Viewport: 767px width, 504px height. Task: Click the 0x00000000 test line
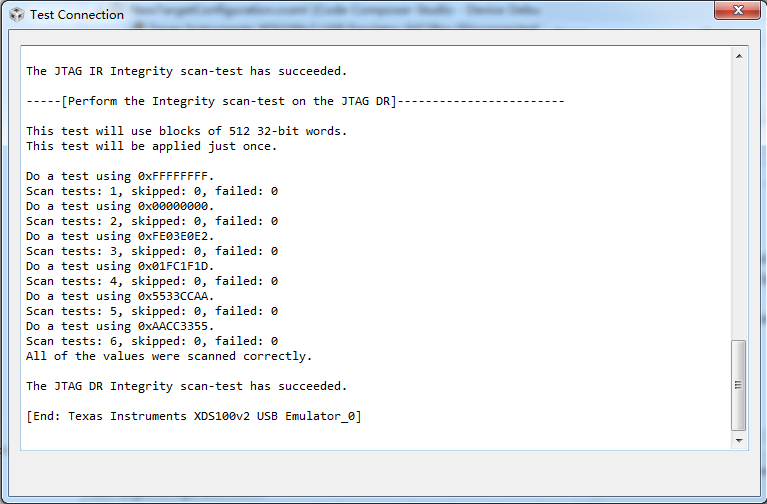[x=120, y=206]
